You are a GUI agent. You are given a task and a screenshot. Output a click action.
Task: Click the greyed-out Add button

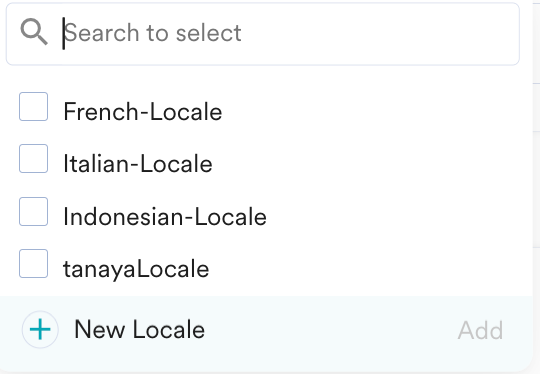(480, 330)
